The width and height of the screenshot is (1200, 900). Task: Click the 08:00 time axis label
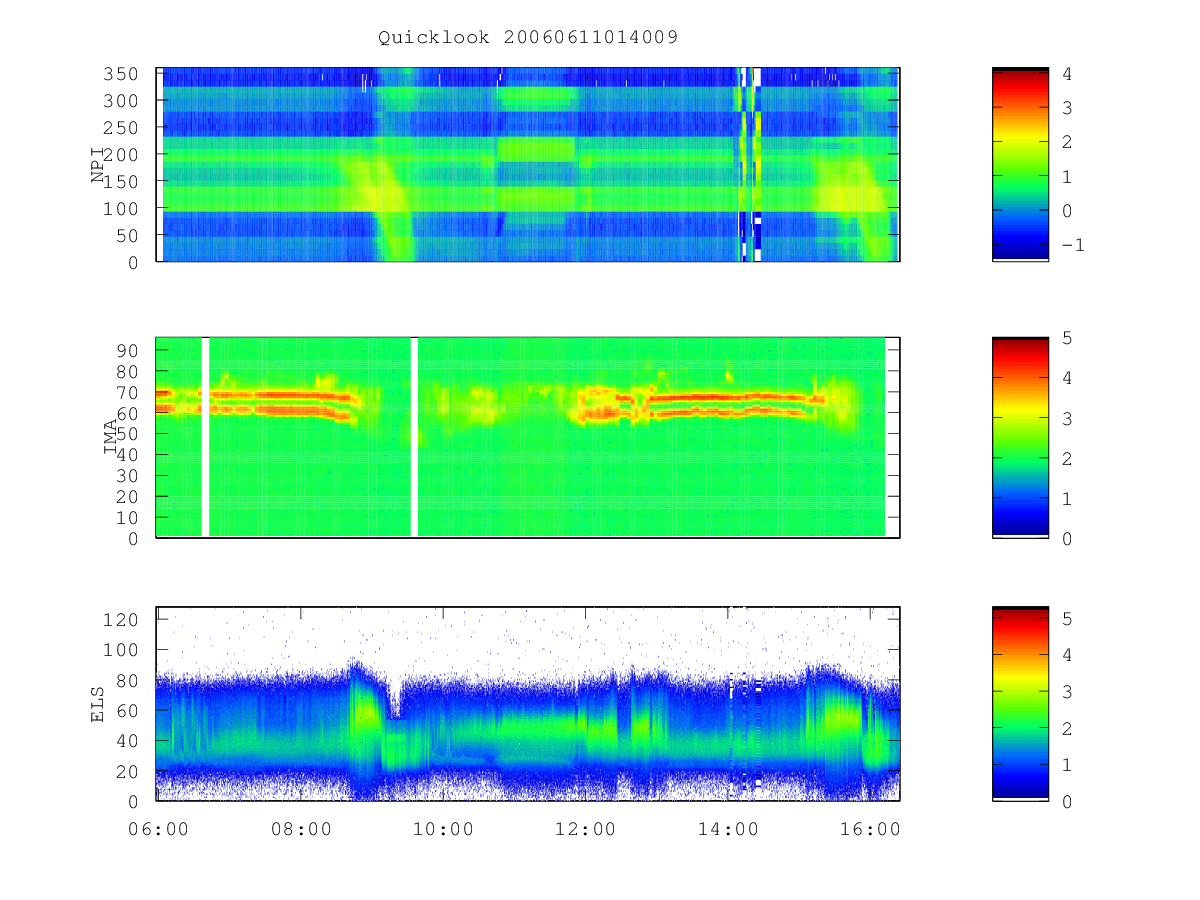[302, 829]
